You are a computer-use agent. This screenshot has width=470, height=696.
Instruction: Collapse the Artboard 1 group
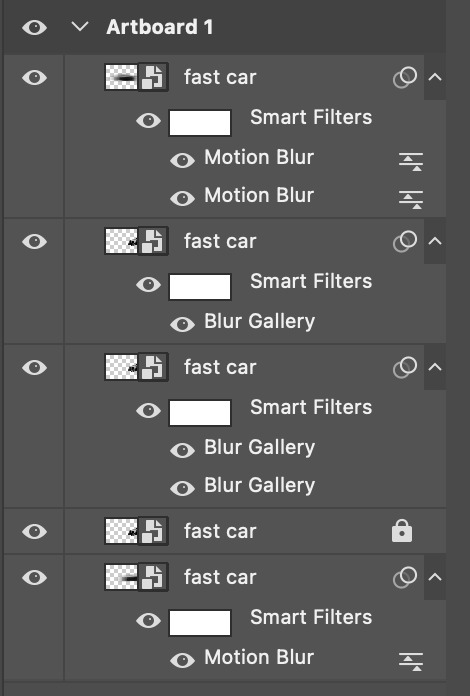pos(80,27)
